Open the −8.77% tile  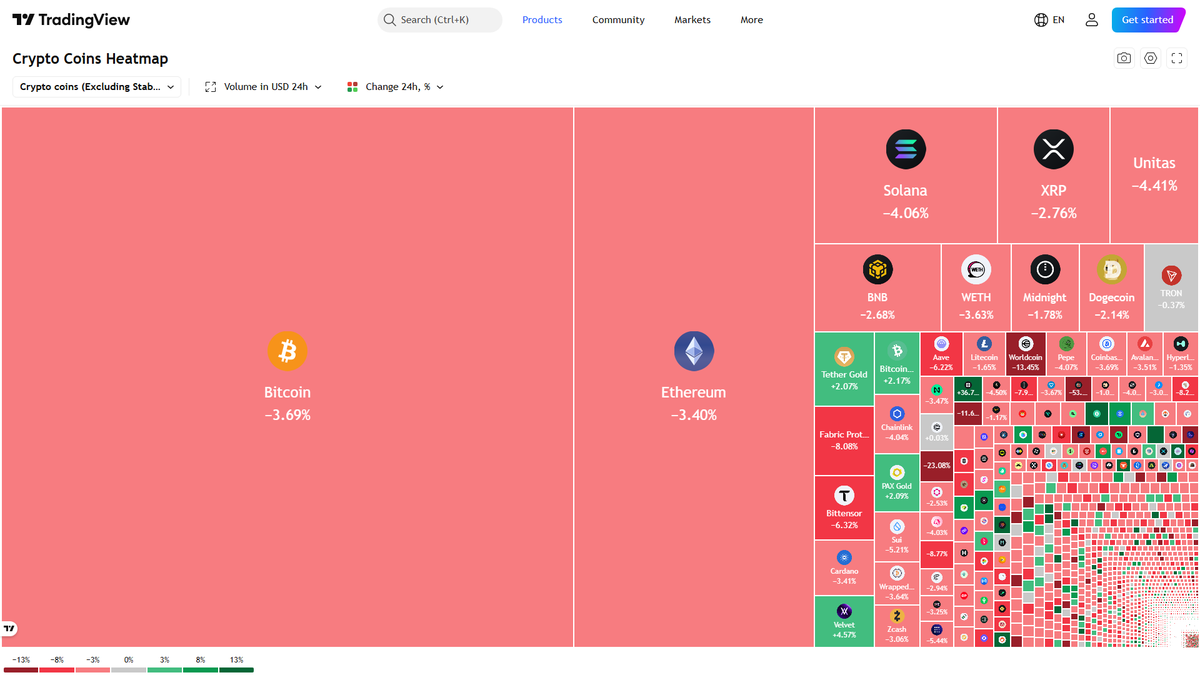[x=937, y=552]
